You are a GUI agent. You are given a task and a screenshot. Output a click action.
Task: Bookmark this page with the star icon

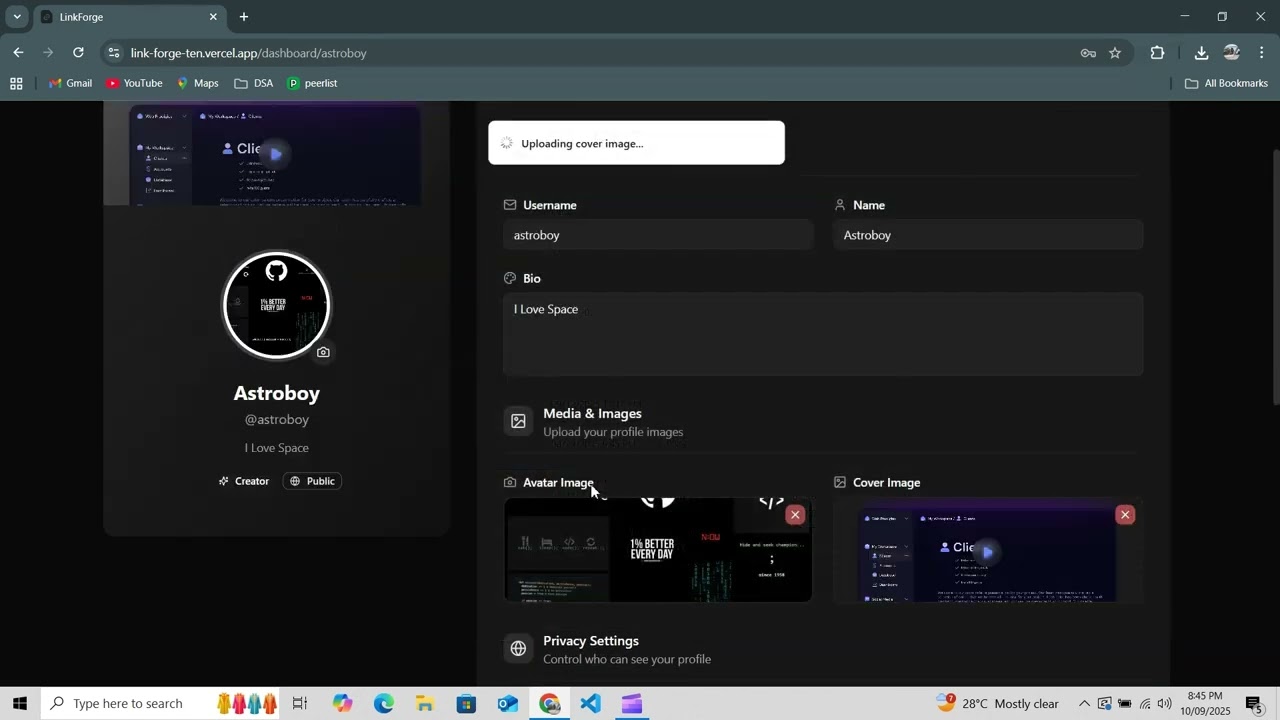tap(1115, 53)
